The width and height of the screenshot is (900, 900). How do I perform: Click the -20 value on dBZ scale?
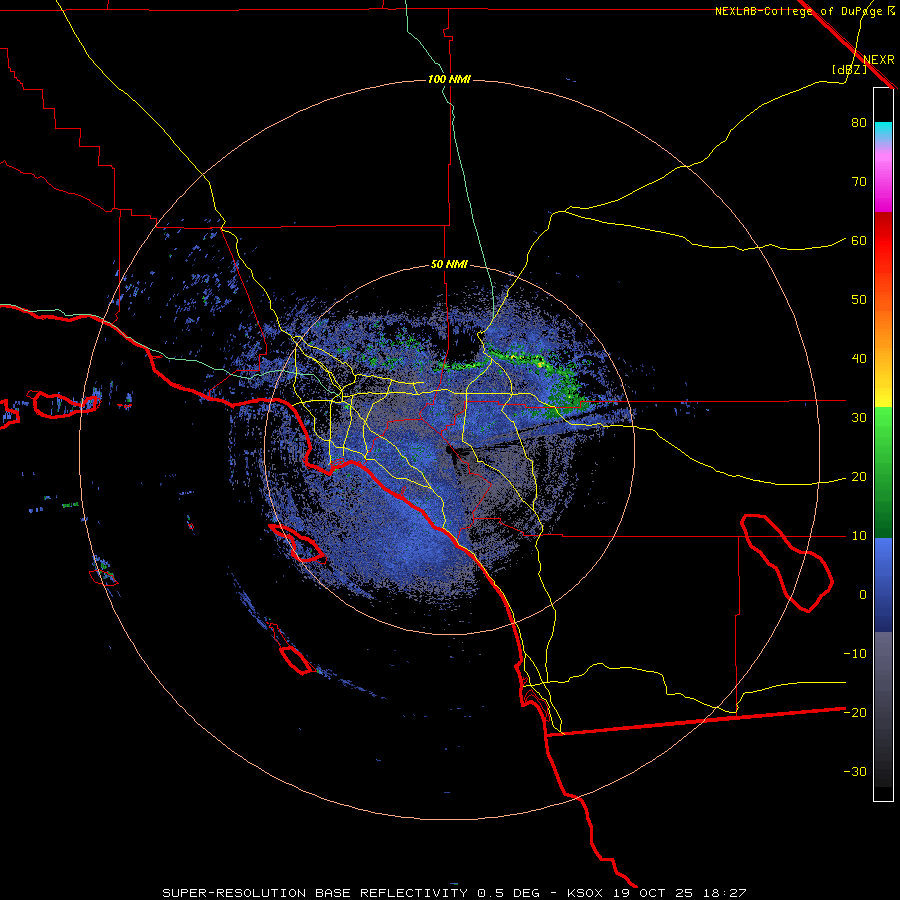pos(855,713)
